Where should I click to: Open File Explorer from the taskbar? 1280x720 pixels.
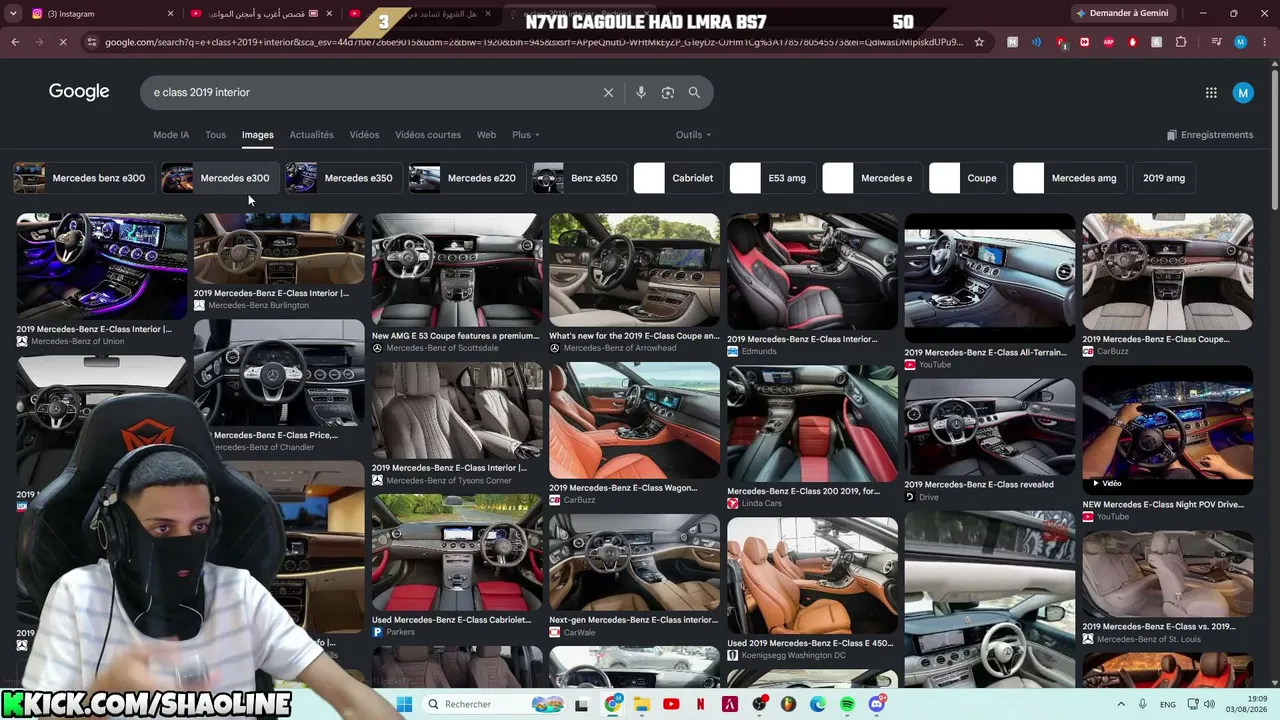click(642, 704)
